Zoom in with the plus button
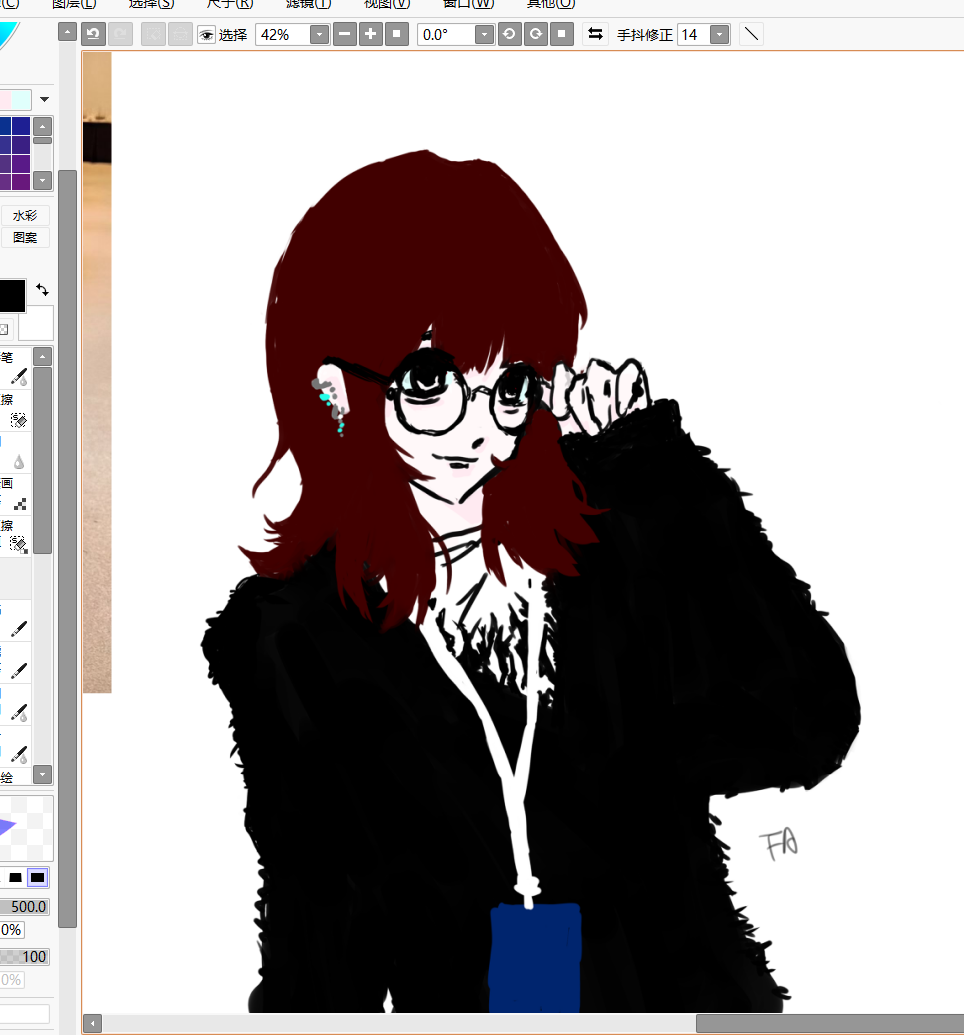This screenshot has height=1035, width=964. [x=370, y=34]
